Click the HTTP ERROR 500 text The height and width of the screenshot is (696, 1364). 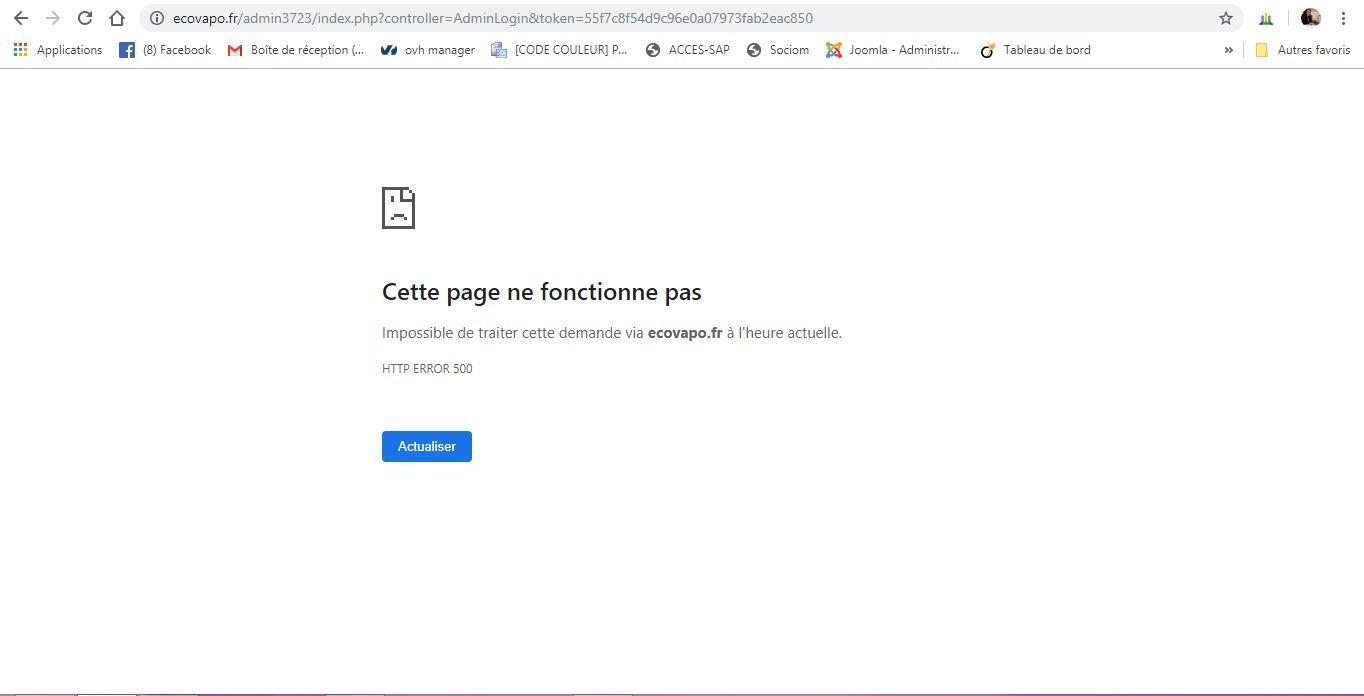click(x=427, y=369)
